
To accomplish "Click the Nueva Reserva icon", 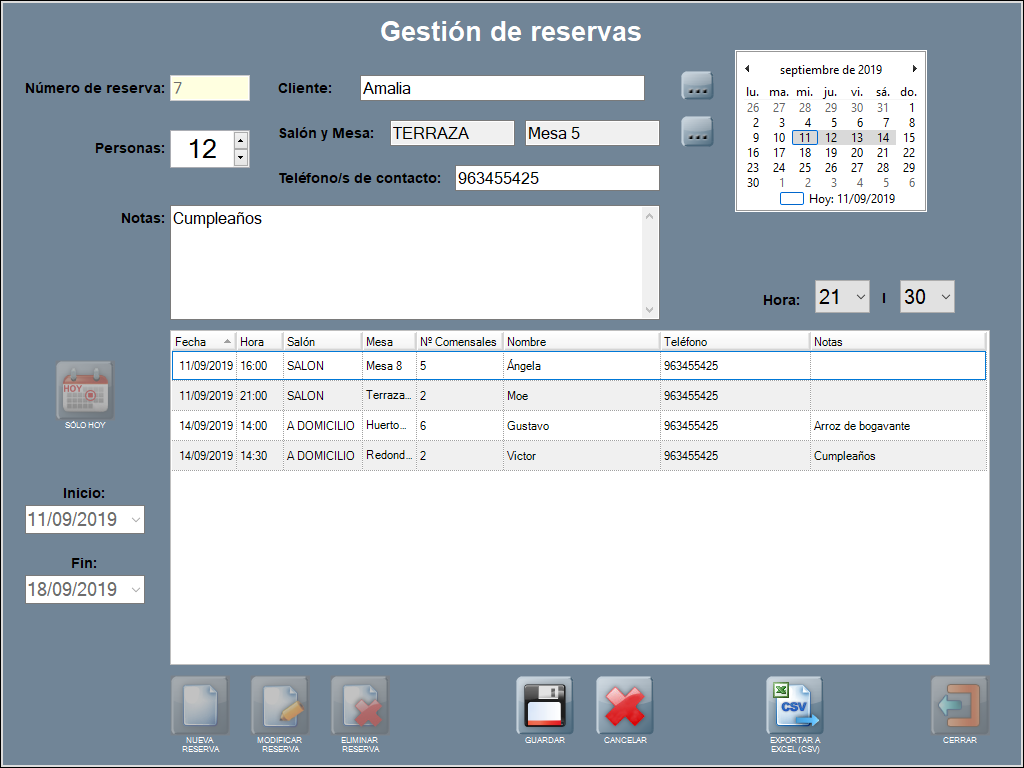I will pyautogui.click(x=200, y=707).
